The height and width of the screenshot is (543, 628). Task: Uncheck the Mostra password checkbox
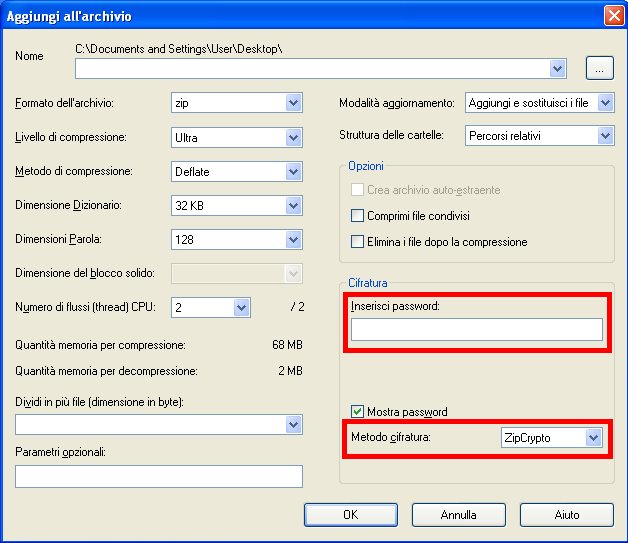[x=357, y=412]
